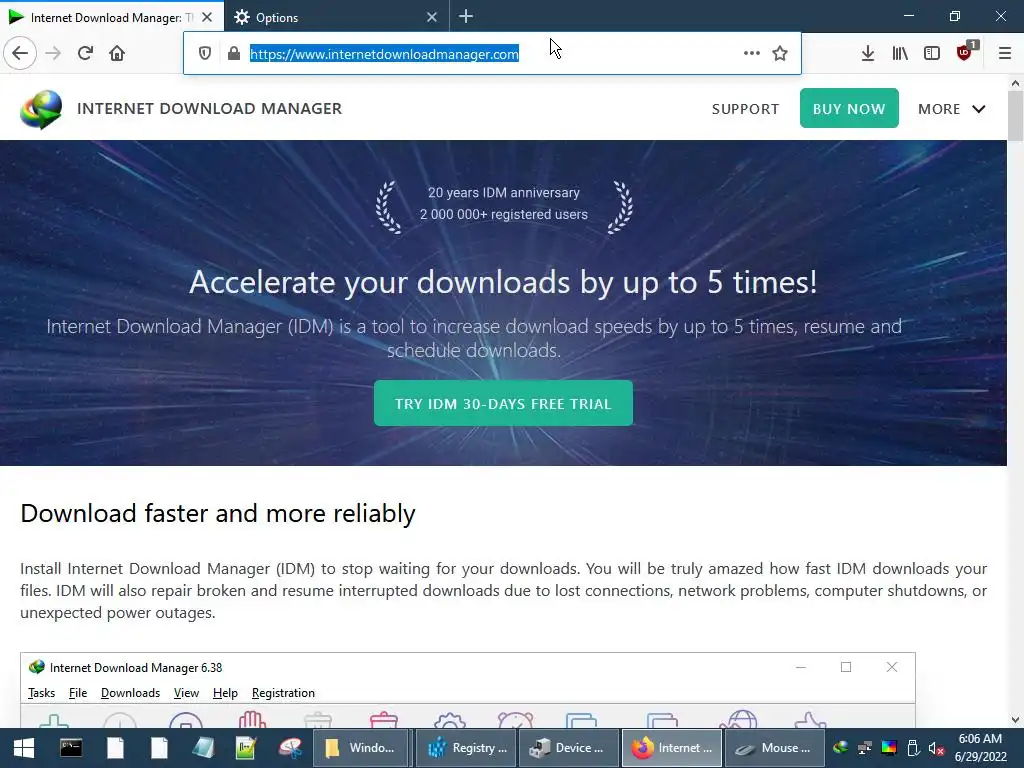Click INTERNET DOWNLOAD MANAGER site title
The width and height of the screenshot is (1024, 768).
209,108
